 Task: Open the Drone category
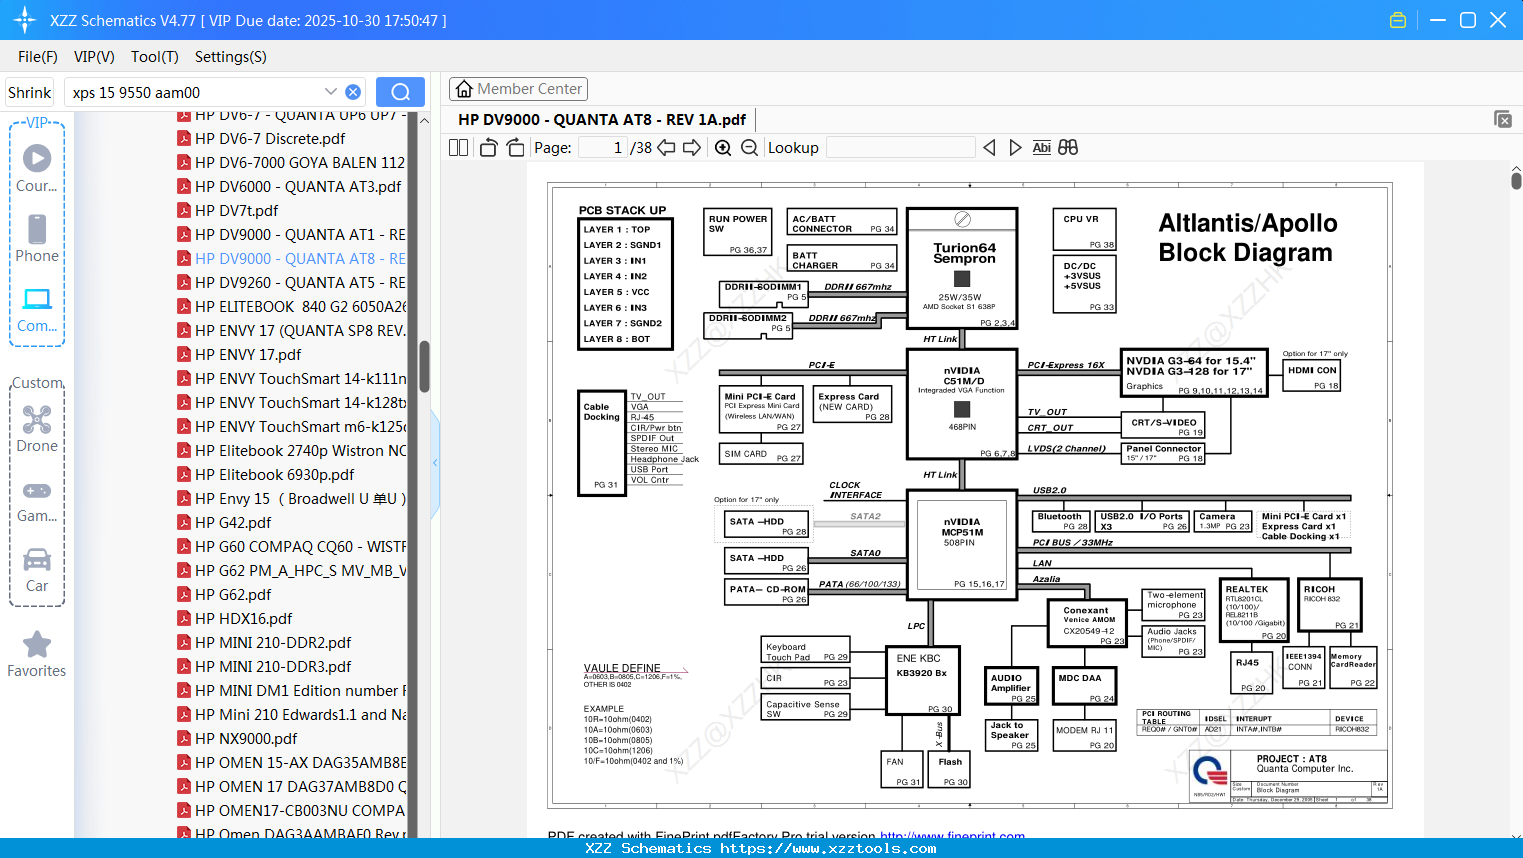pyautogui.click(x=37, y=429)
